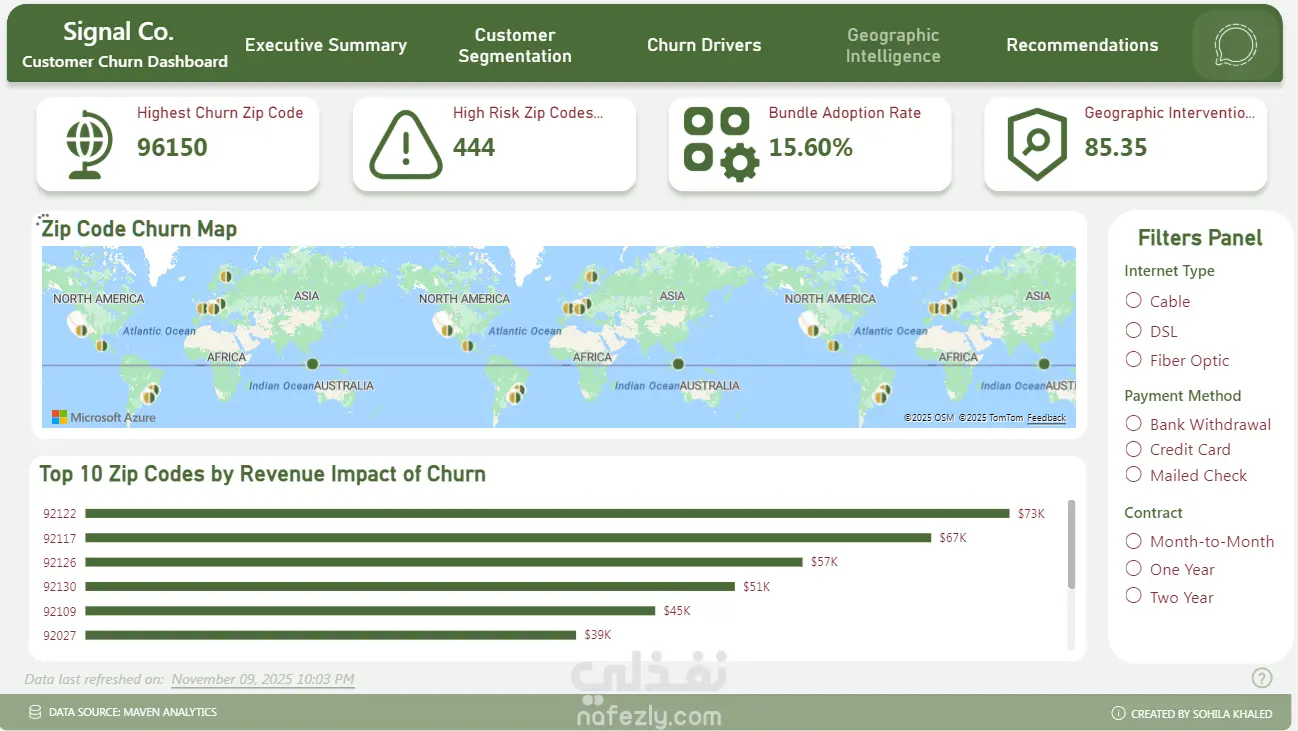
Task: Go to the Recommendations page
Action: tap(1082, 45)
